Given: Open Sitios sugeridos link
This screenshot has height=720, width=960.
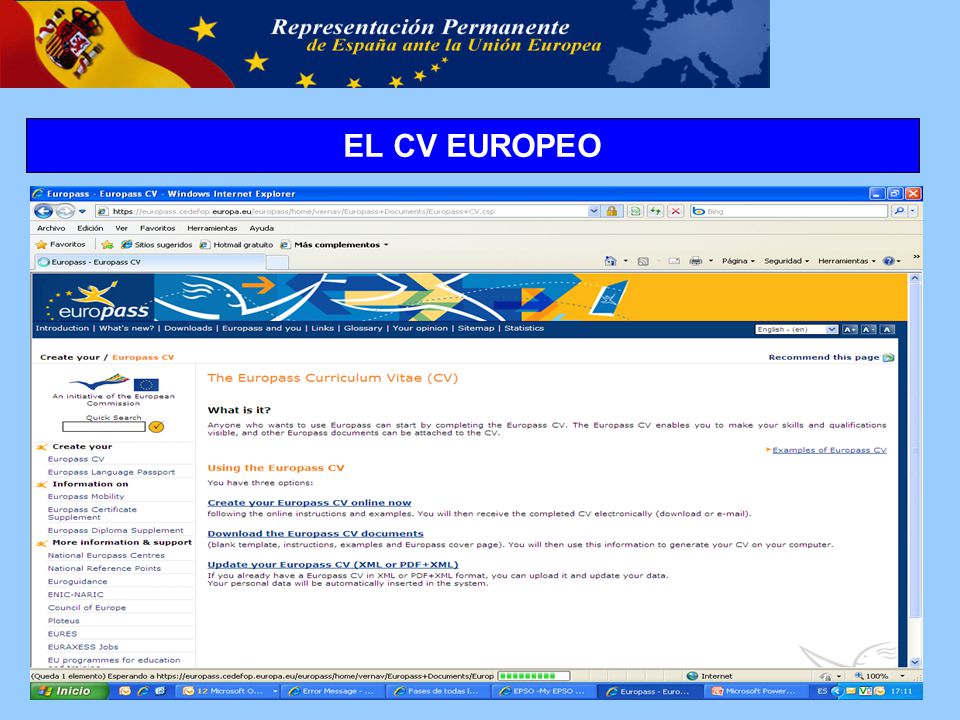Looking at the screenshot, I should point(157,244).
